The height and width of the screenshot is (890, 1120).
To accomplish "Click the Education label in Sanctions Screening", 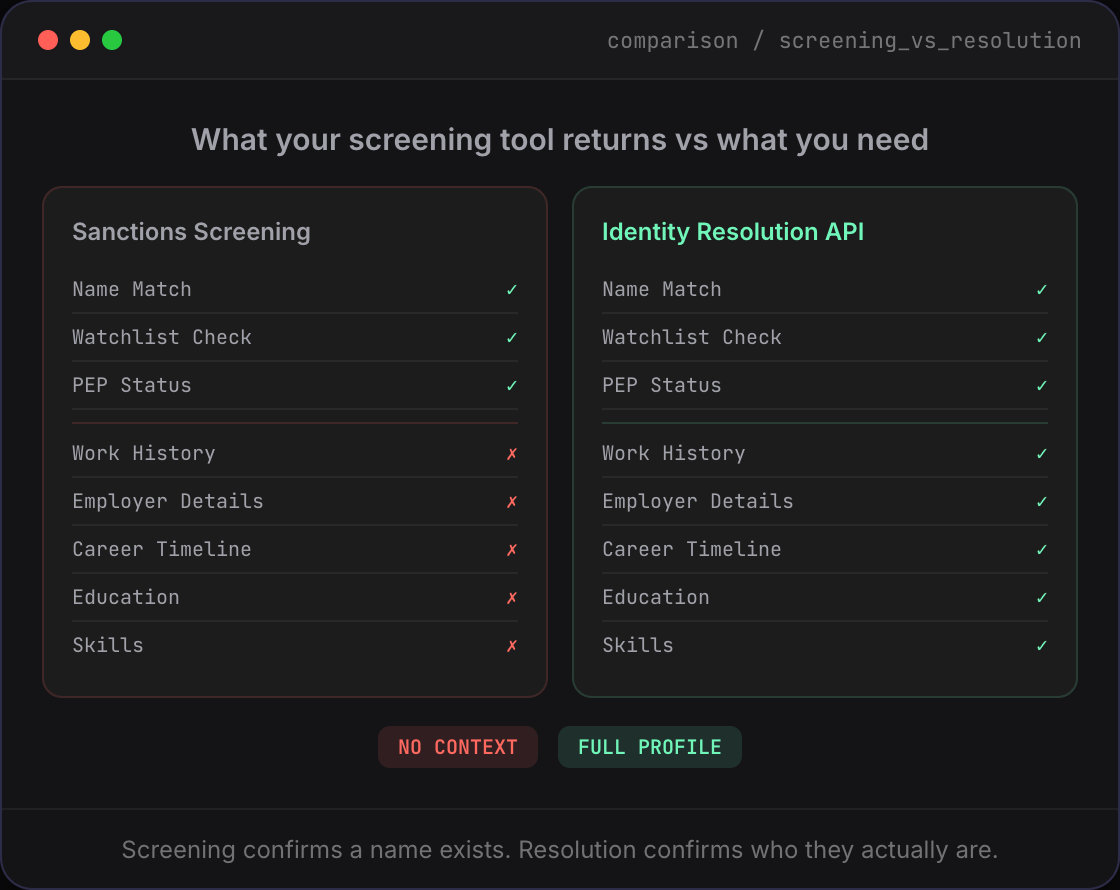I will (126, 597).
